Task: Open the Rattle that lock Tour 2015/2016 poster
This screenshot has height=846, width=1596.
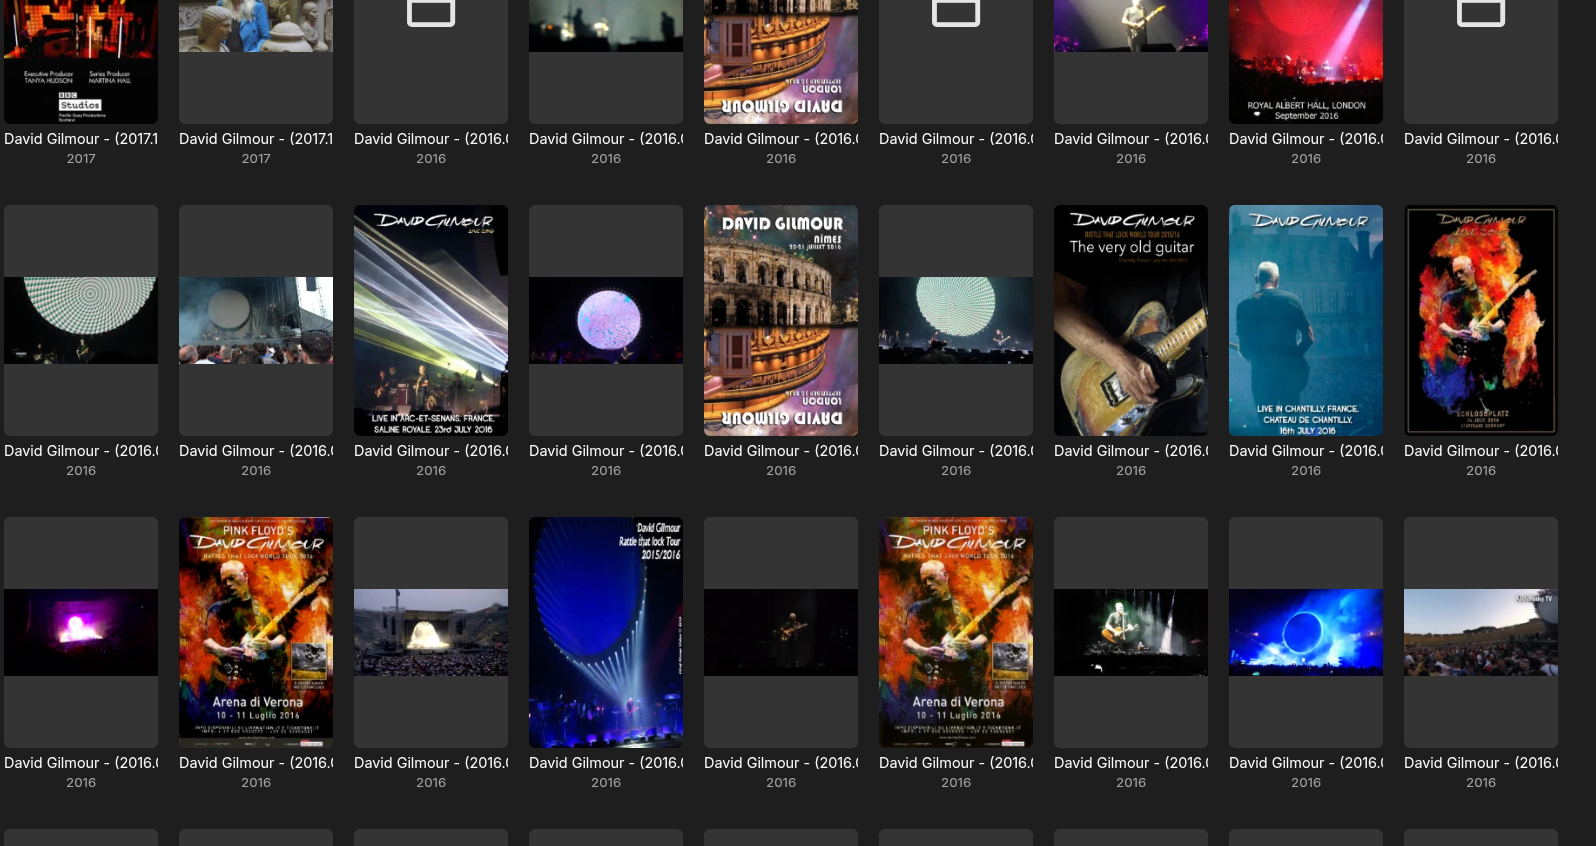Action: [606, 632]
